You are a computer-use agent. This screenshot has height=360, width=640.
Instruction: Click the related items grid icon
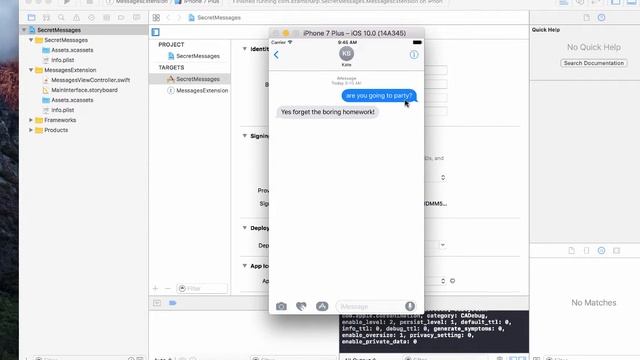point(156,18)
